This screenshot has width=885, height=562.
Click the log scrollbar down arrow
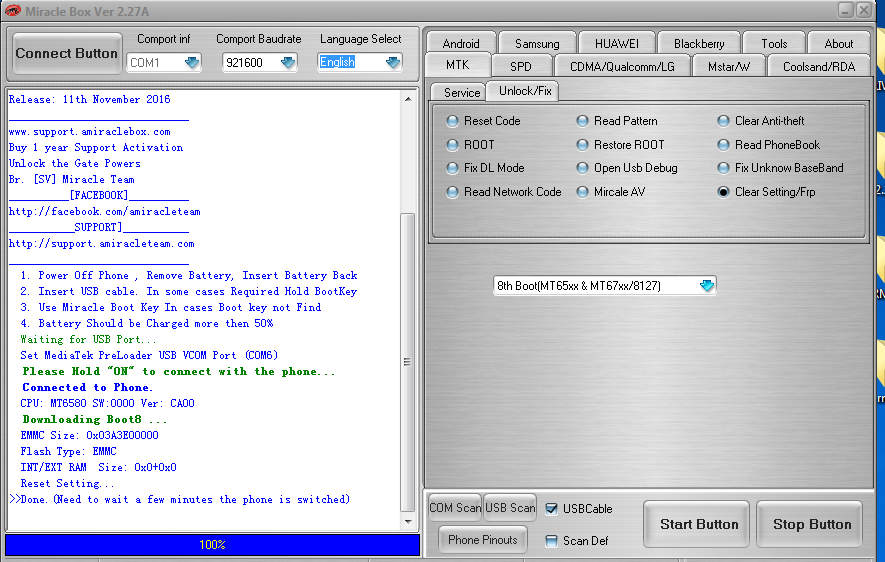coord(408,521)
